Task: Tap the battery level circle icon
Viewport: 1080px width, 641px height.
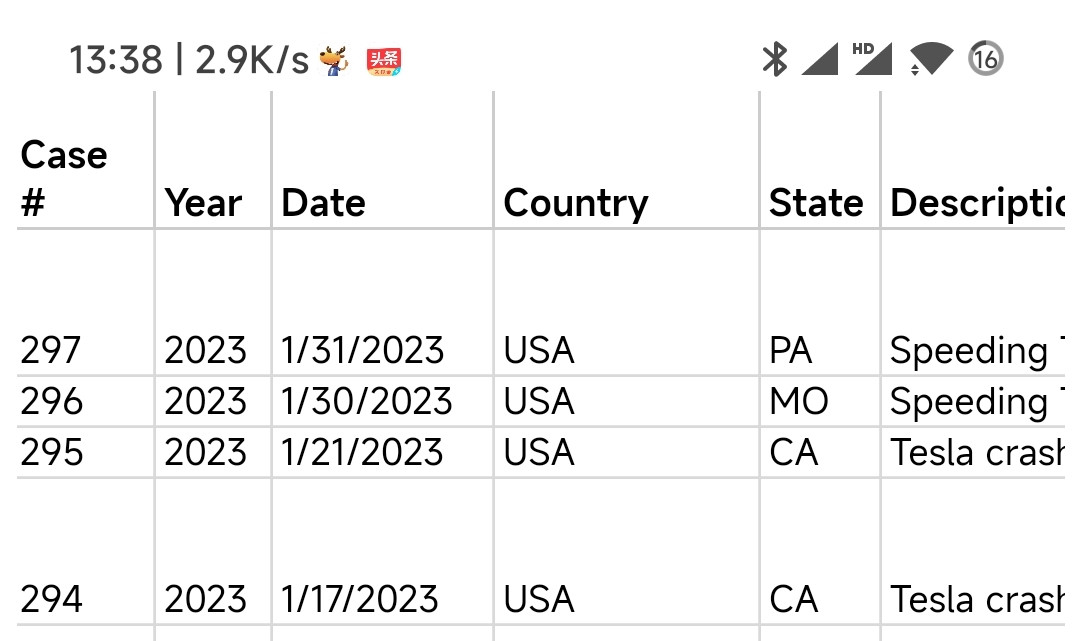Action: tap(986, 59)
